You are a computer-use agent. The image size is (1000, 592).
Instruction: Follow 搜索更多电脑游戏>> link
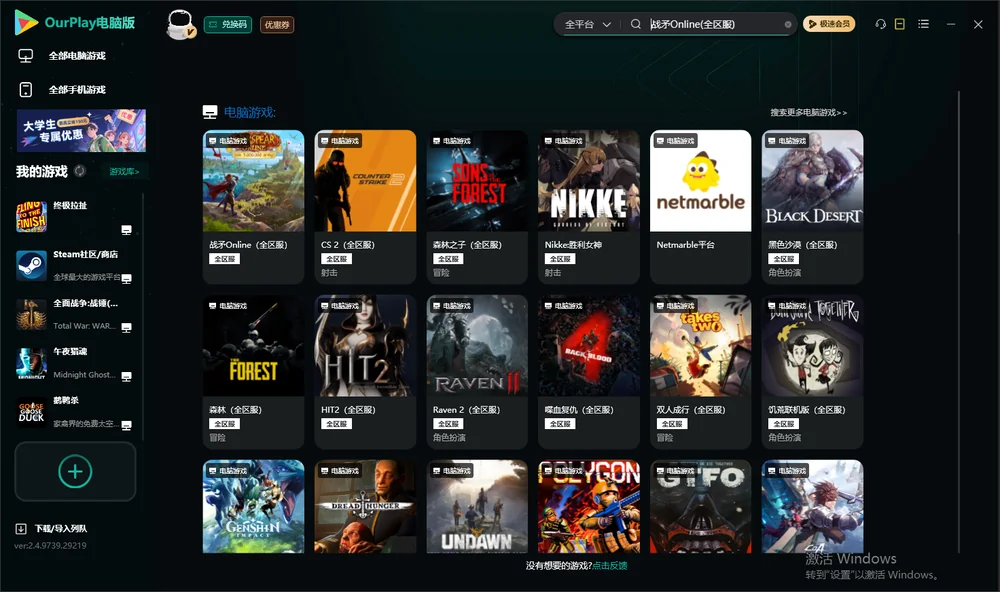[x=809, y=112]
